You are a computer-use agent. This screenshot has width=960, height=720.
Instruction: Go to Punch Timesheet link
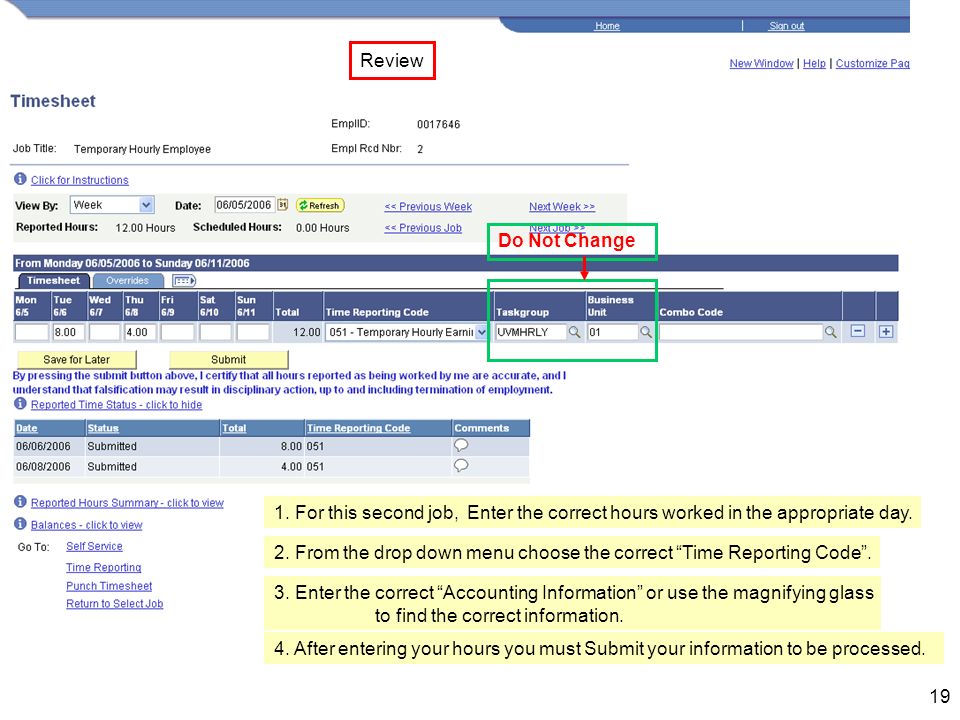[109, 586]
